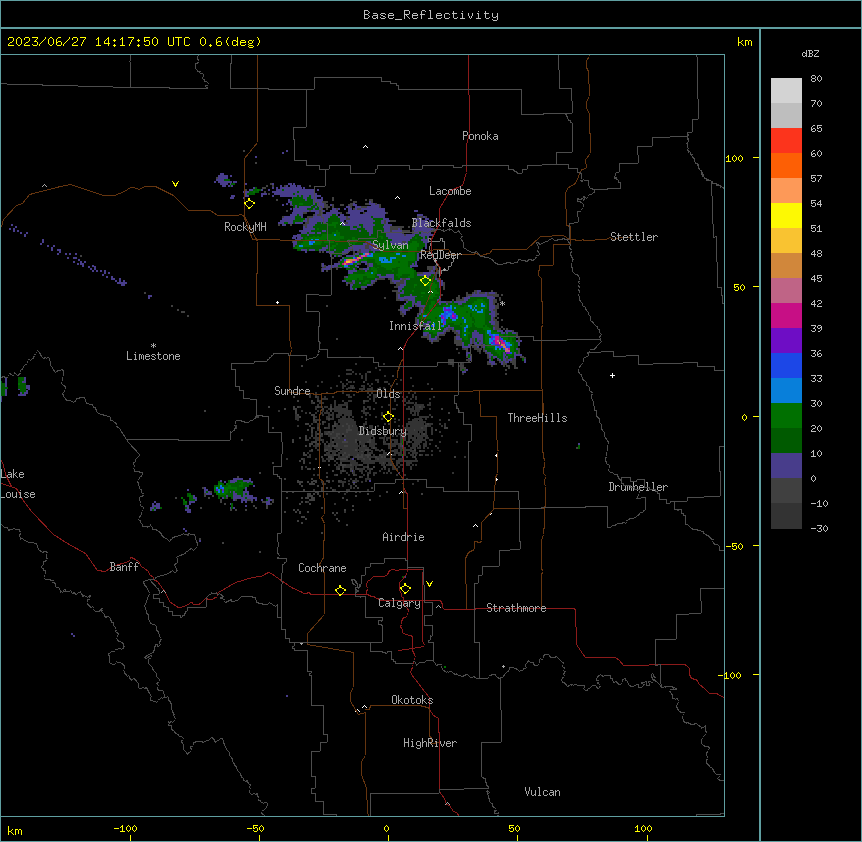Click the Innisfail label

tap(415, 326)
